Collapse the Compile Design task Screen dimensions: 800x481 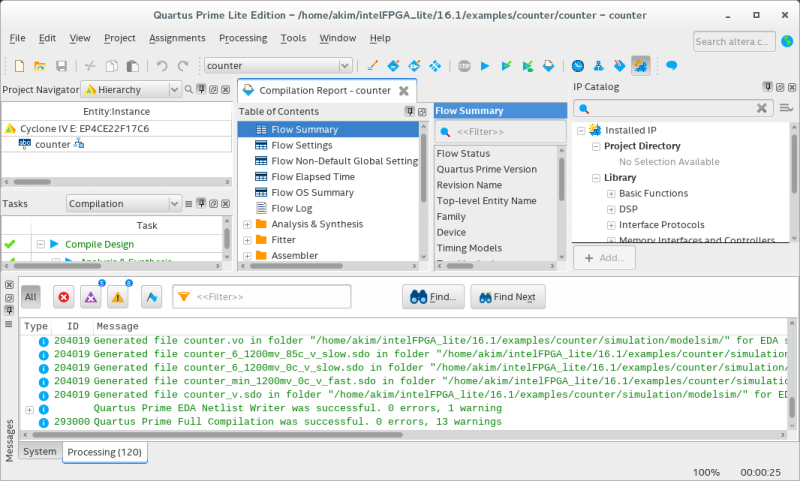tap(41, 244)
